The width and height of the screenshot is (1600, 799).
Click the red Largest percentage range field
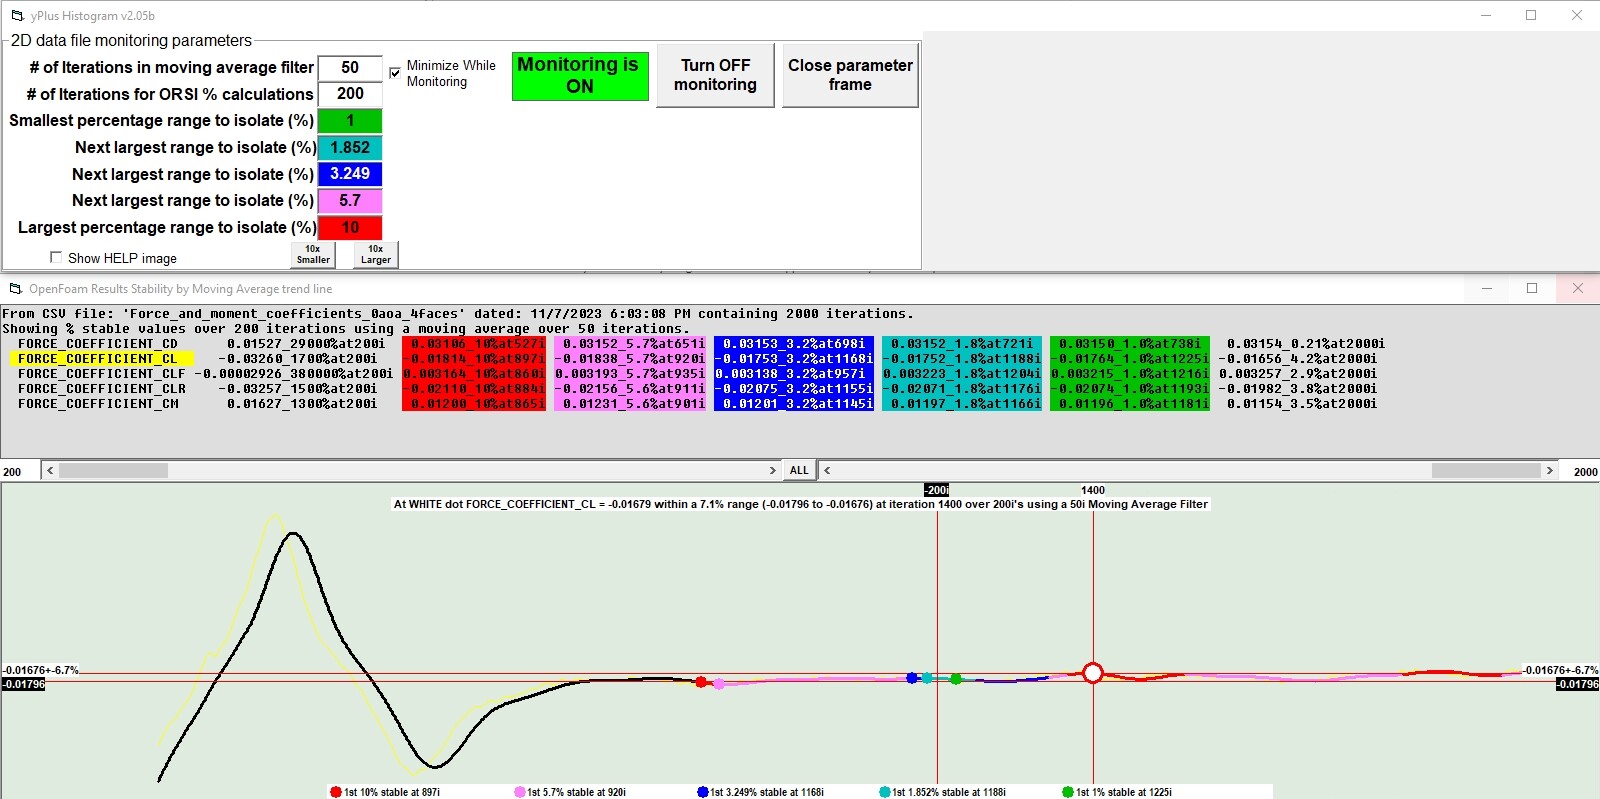tap(350, 228)
